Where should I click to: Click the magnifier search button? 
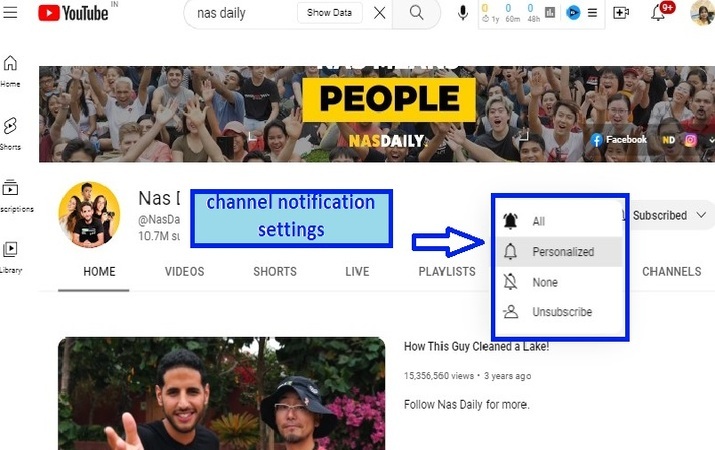coord(416,13)
